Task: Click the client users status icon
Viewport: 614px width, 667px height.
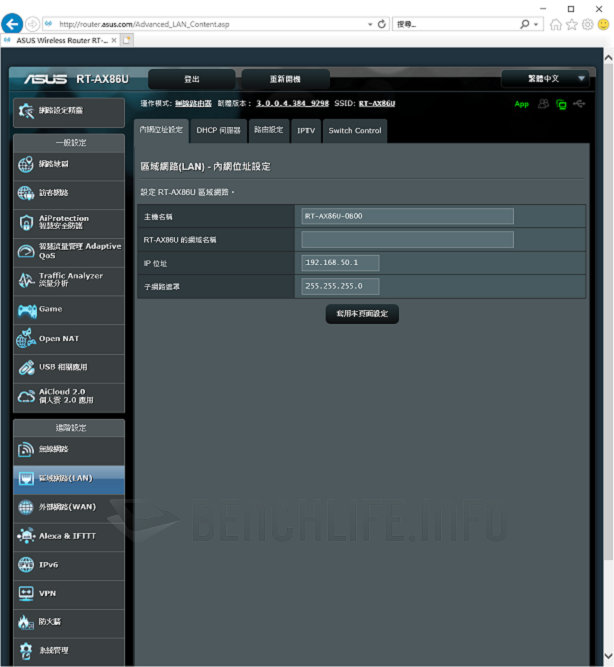Action: tap(543, 104)
